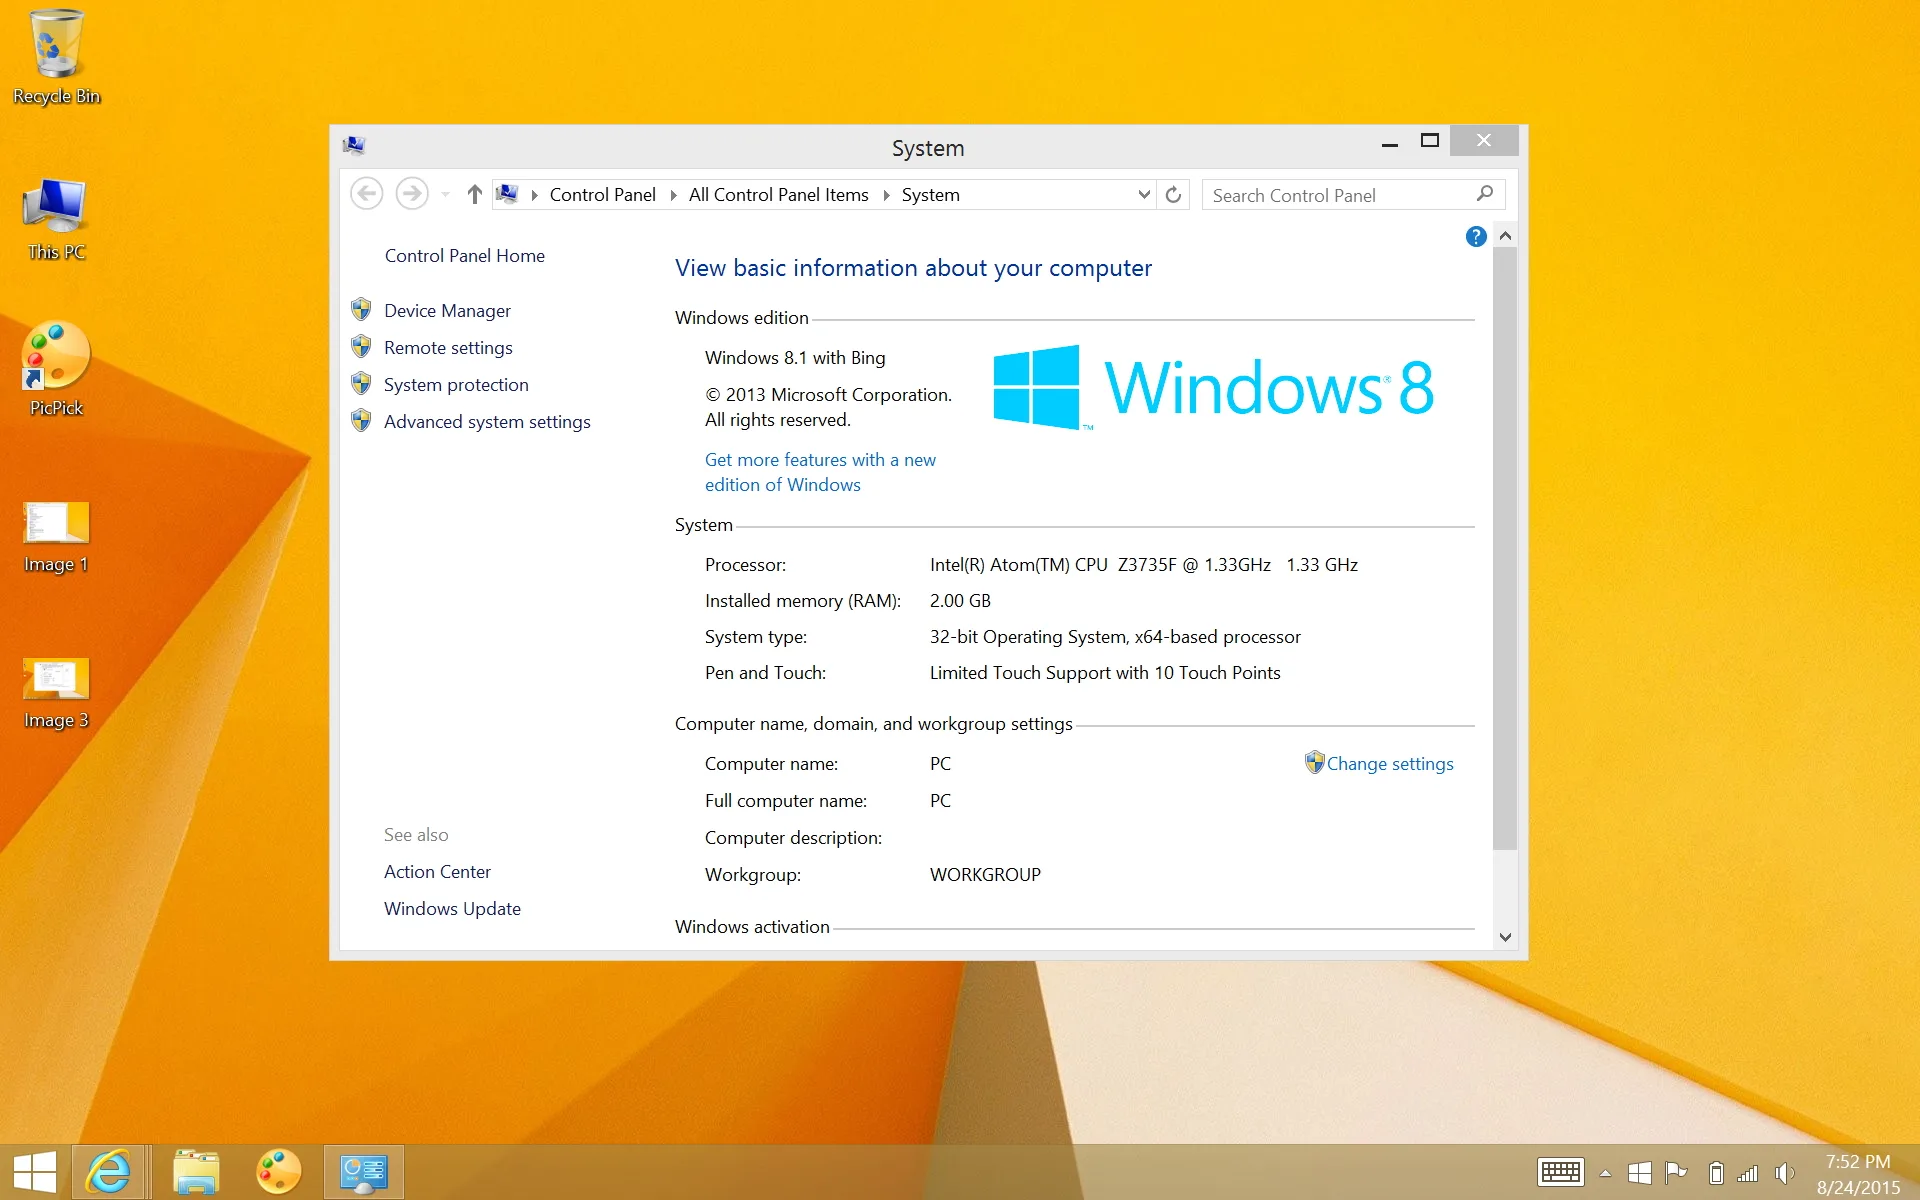1920x1200 pixels.
Task: Open File Explorer from the taskbar
Action: [195, 1171]
